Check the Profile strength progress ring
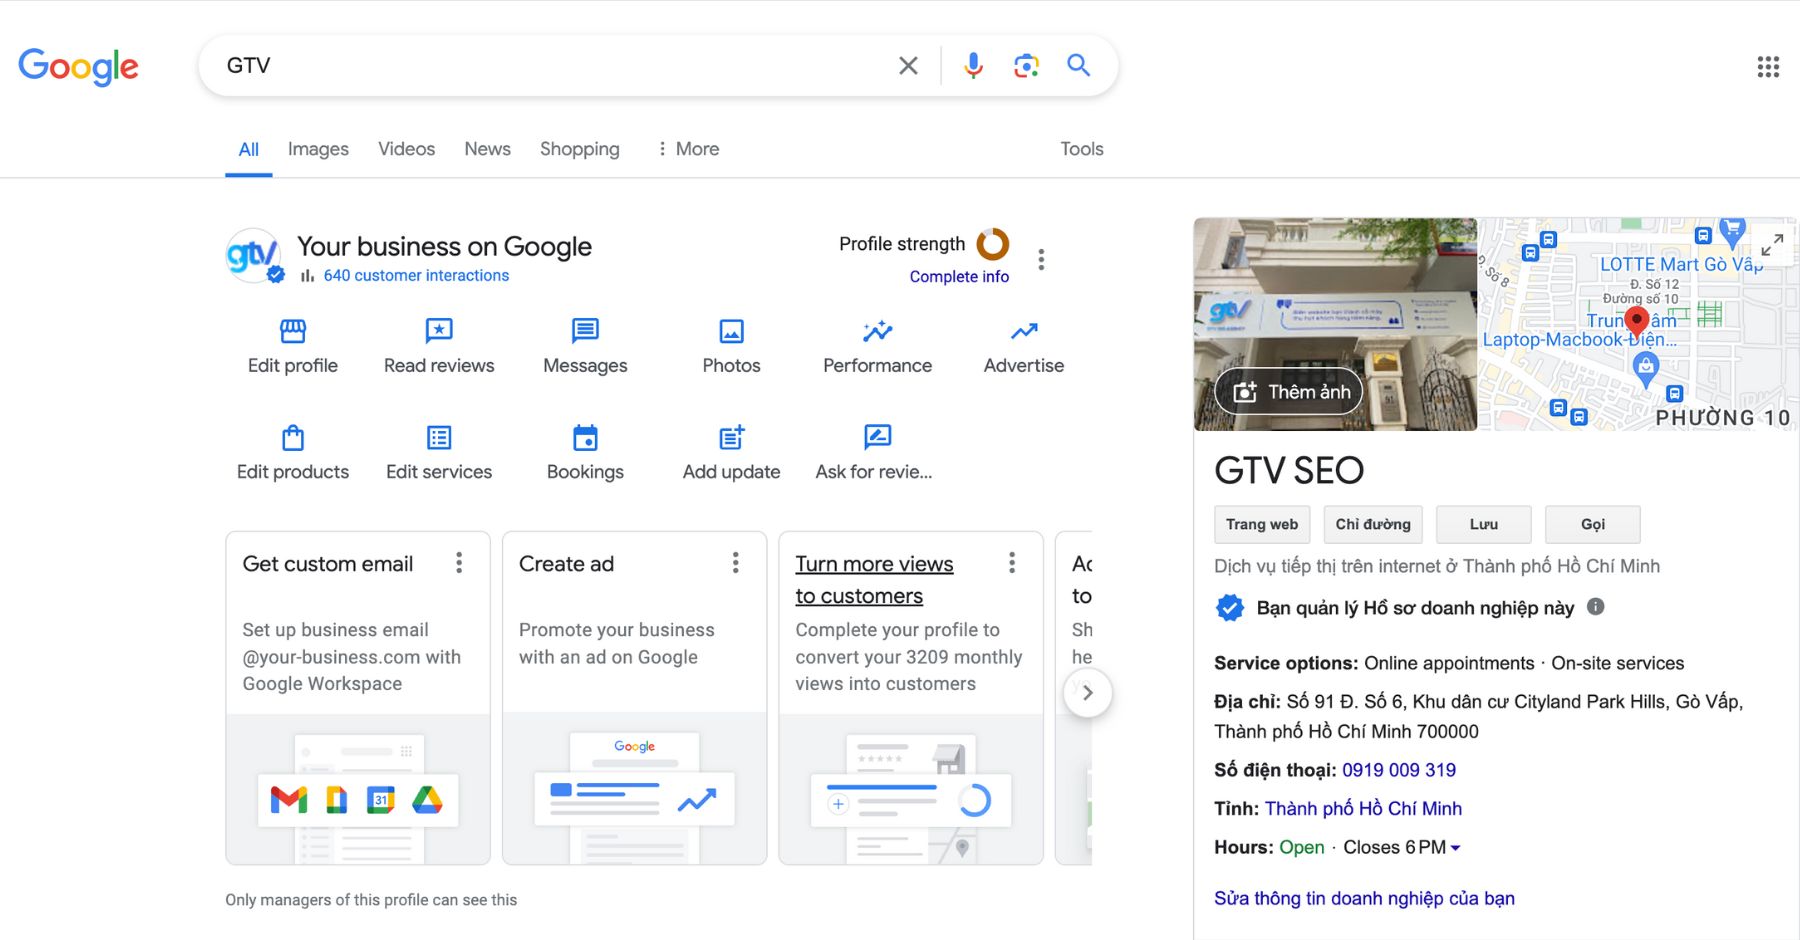 [994, 244]
